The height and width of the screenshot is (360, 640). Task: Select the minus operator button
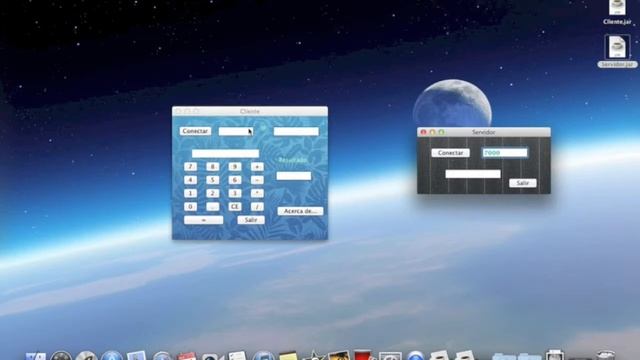pyautogui.click(x=257, y=180)
